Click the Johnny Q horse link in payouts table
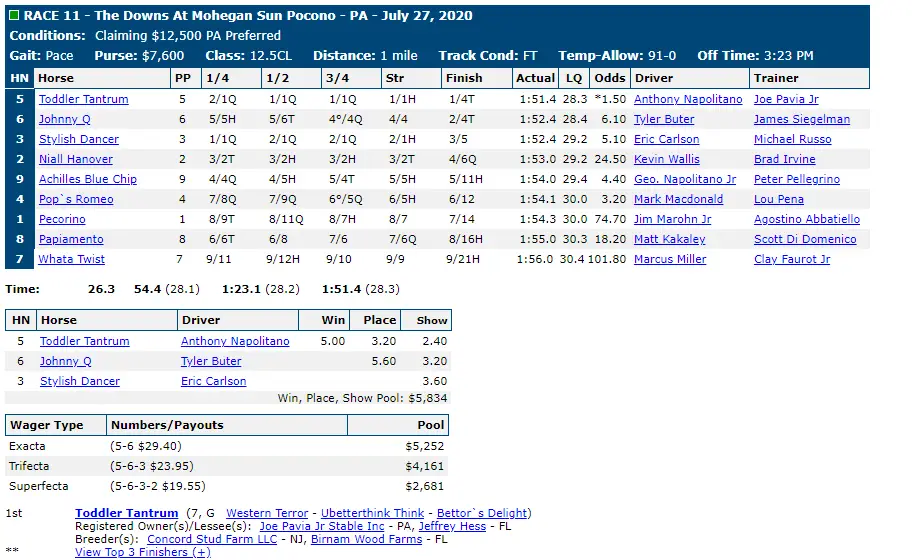921x560 pixels. [x=66, y=361]
